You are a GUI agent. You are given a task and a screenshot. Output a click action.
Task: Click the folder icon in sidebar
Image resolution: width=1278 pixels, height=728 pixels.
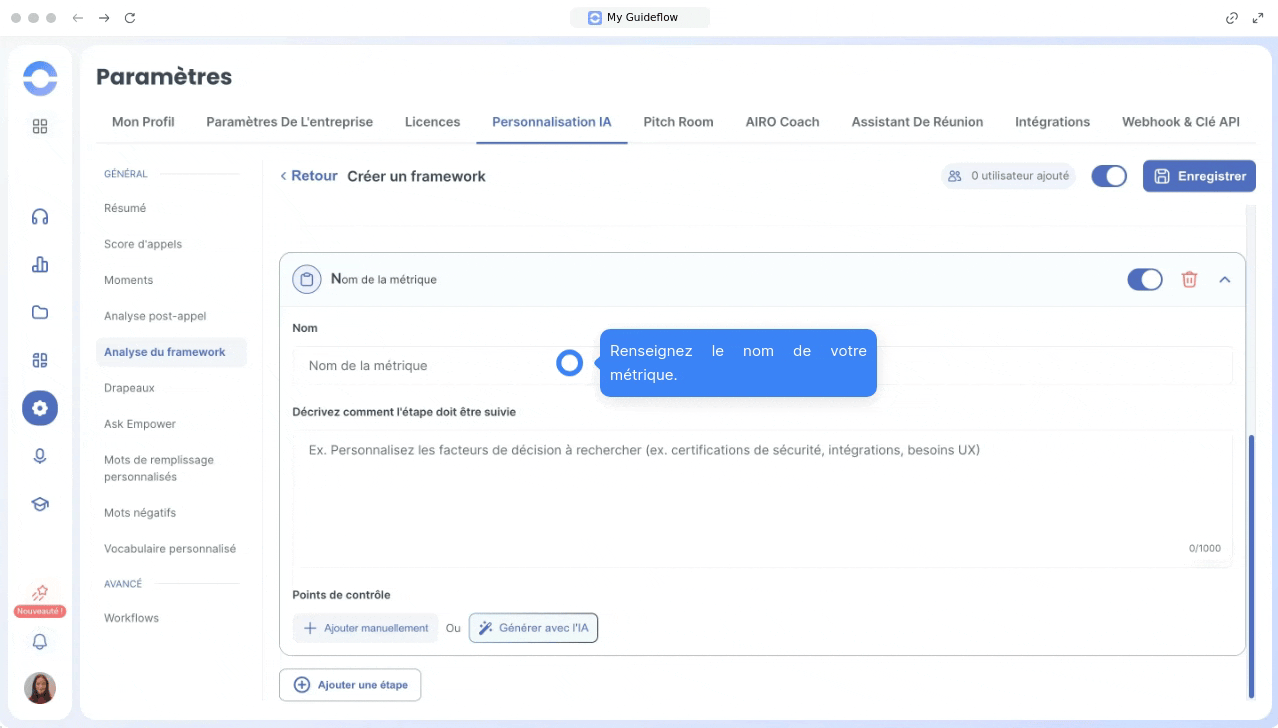click(40, 312)
